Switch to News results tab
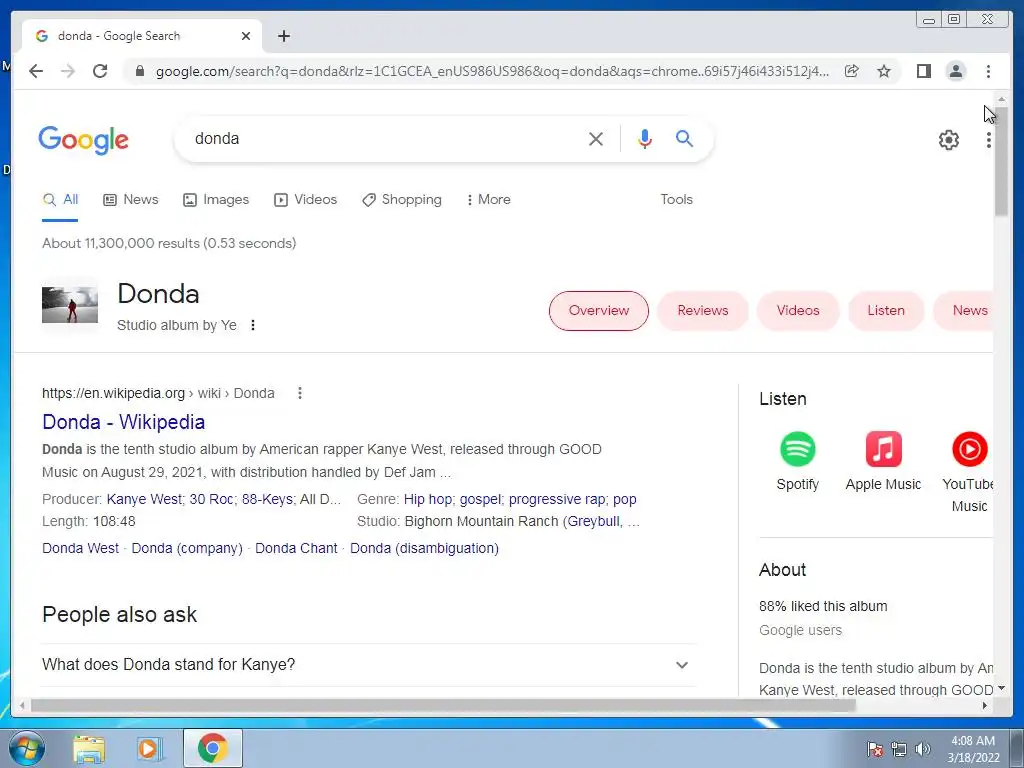 pyautogui.click(x=131, y=200)
